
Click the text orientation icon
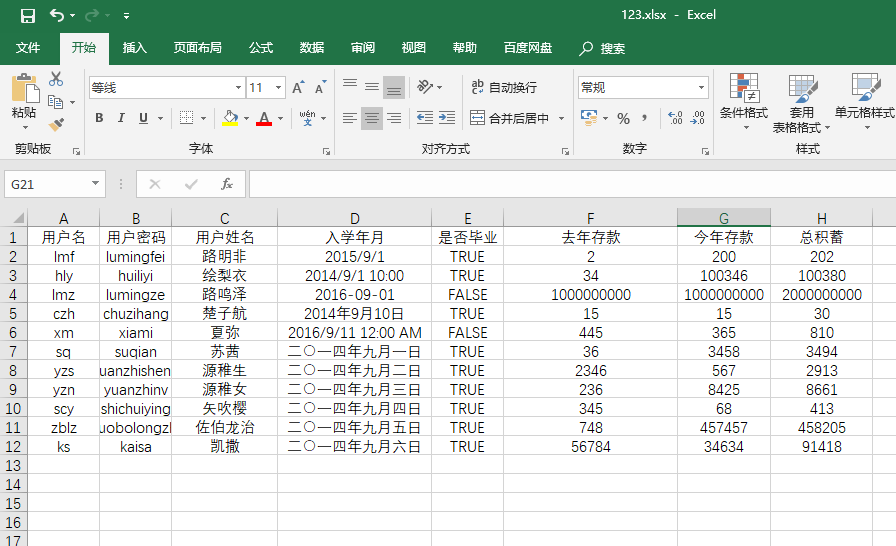(425, 87)
